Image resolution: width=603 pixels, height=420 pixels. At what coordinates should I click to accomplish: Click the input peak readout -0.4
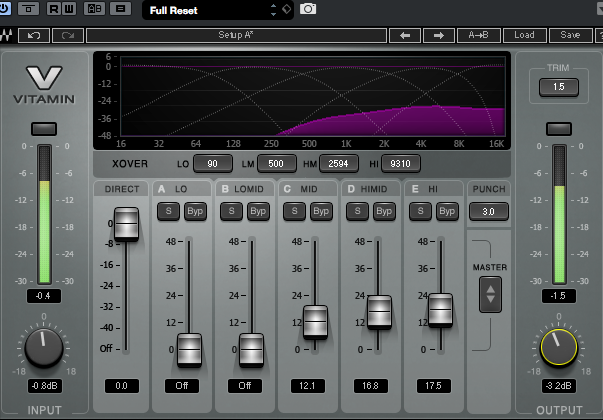[x=43, y=296]
